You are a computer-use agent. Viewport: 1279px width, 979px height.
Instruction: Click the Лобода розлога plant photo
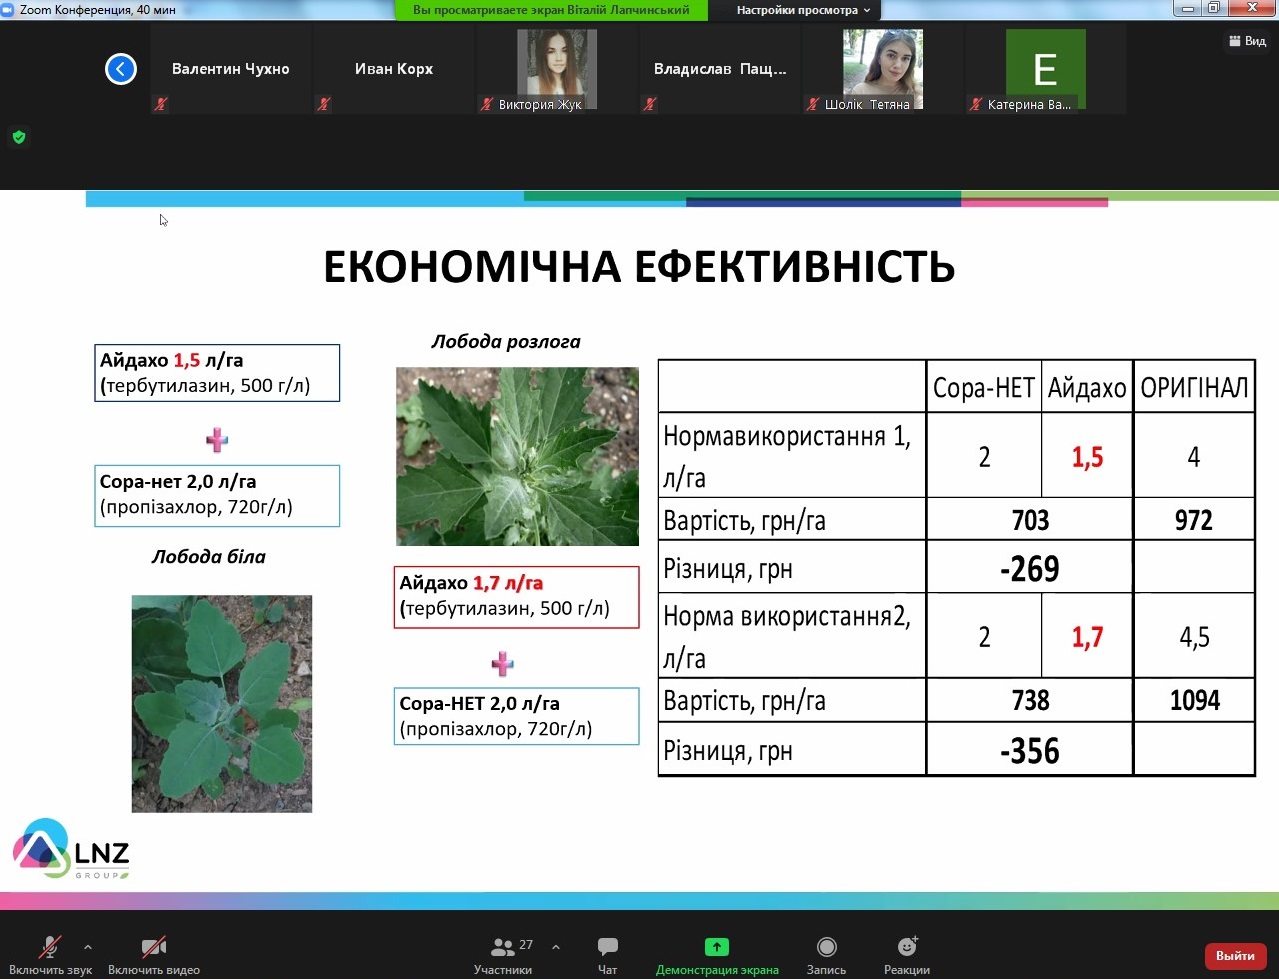coord(517,456)
